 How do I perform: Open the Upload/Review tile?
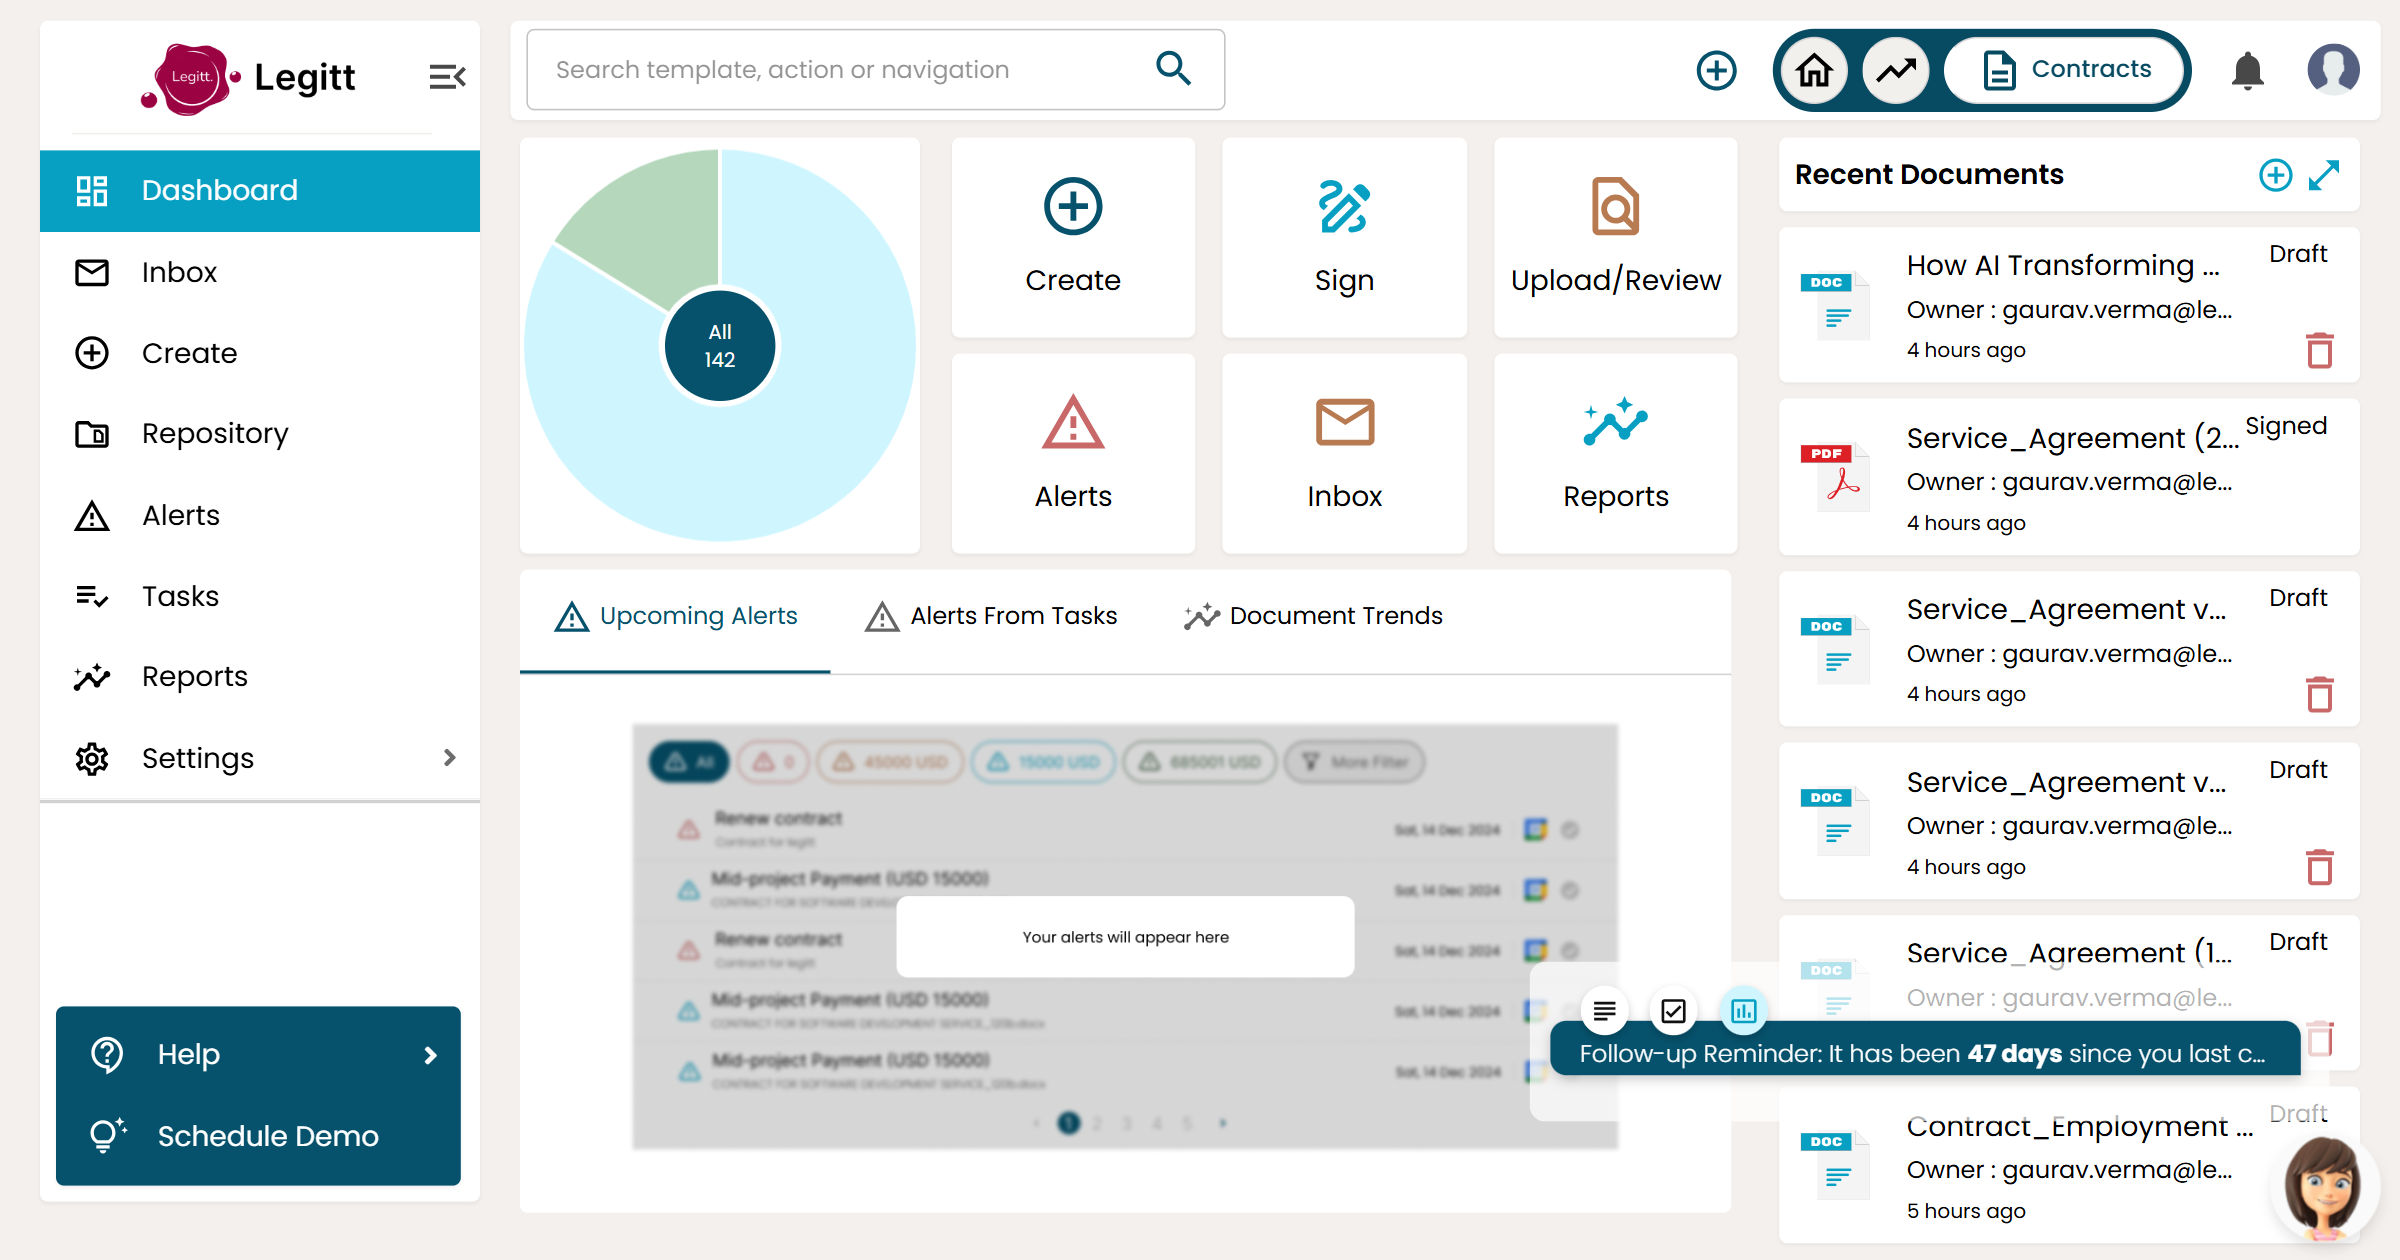[1616, 238]
